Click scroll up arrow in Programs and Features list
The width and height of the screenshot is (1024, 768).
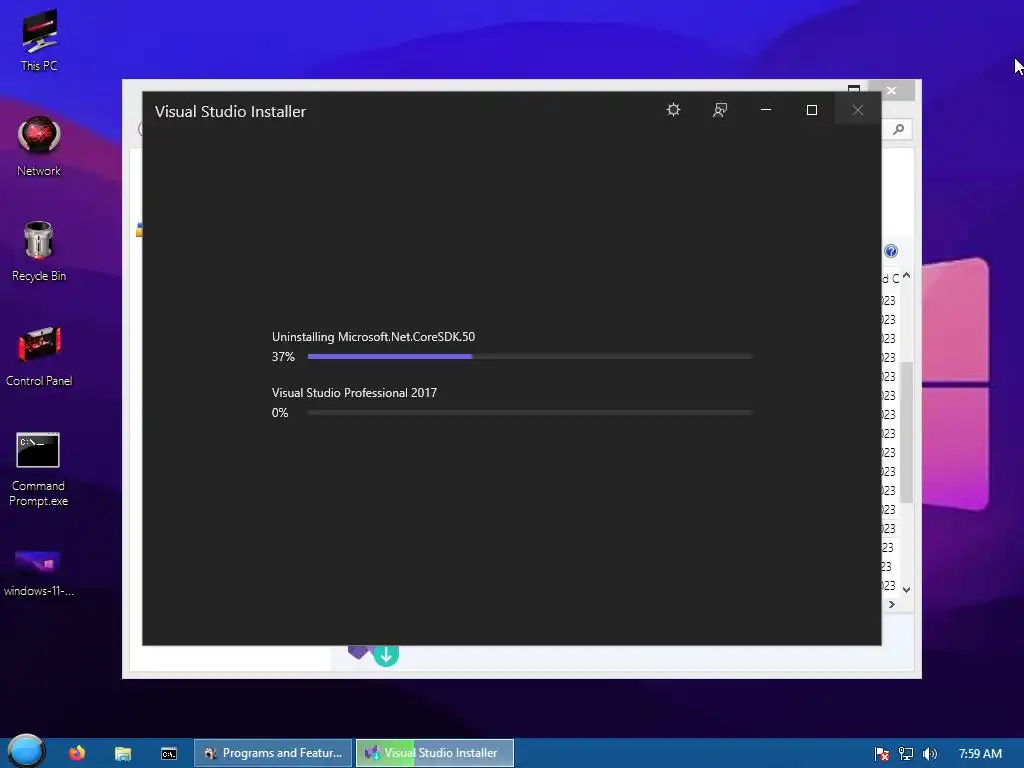pos(906,277)
